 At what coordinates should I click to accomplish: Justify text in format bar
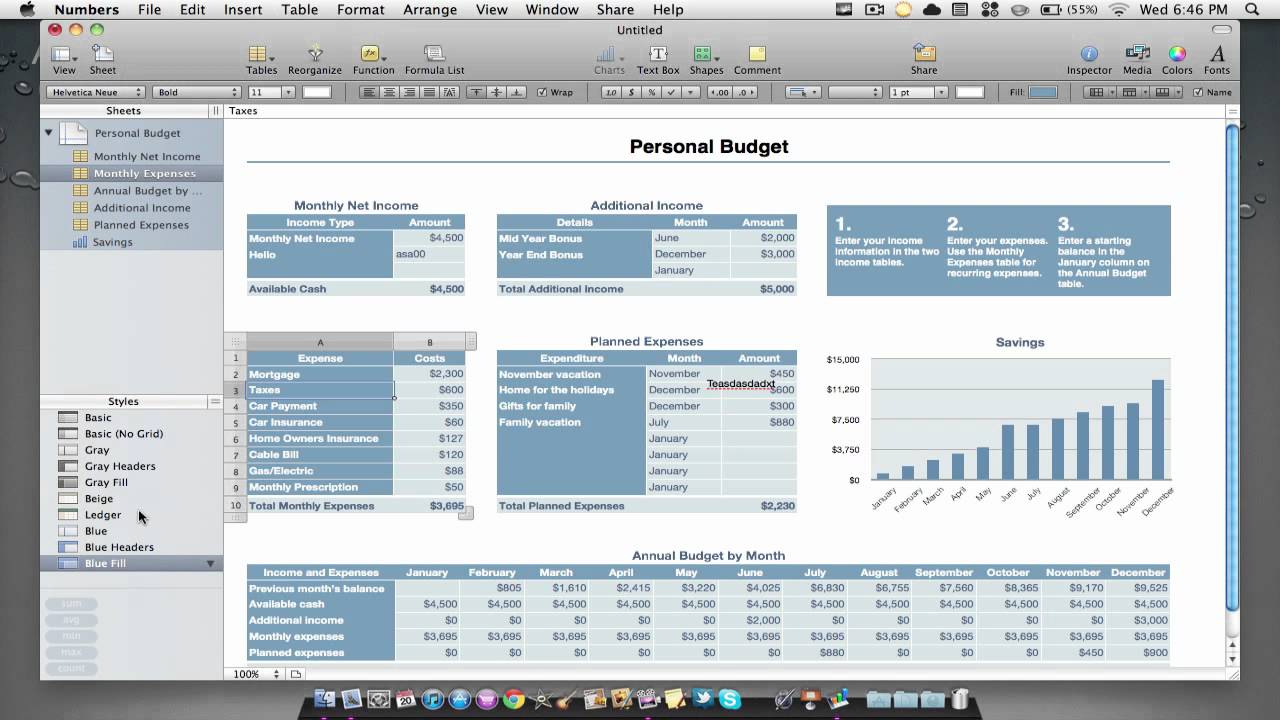429,92
